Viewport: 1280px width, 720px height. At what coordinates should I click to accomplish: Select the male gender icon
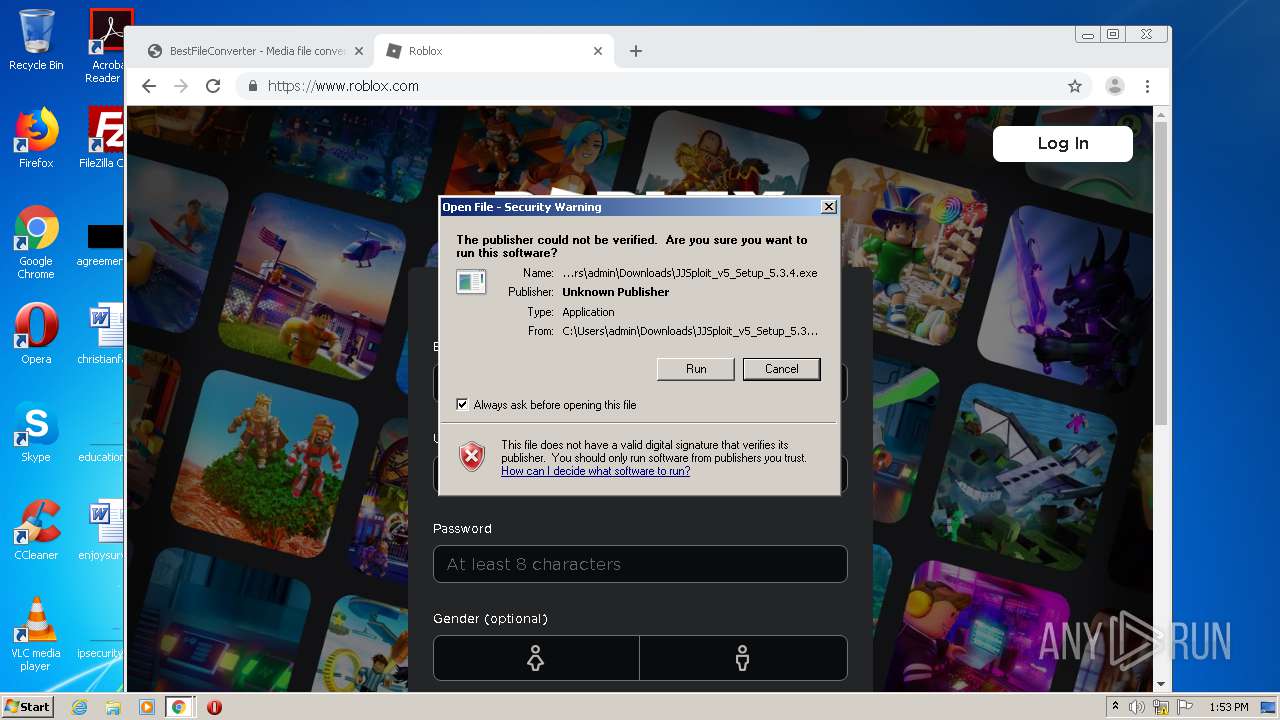[743, 658]
